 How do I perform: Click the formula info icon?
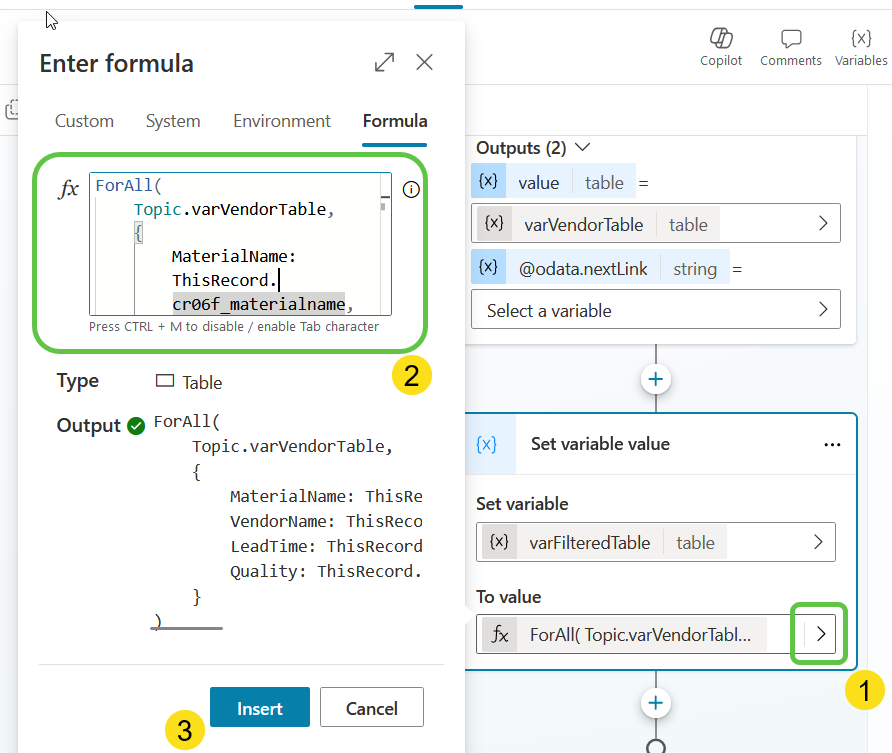(410, 189)
